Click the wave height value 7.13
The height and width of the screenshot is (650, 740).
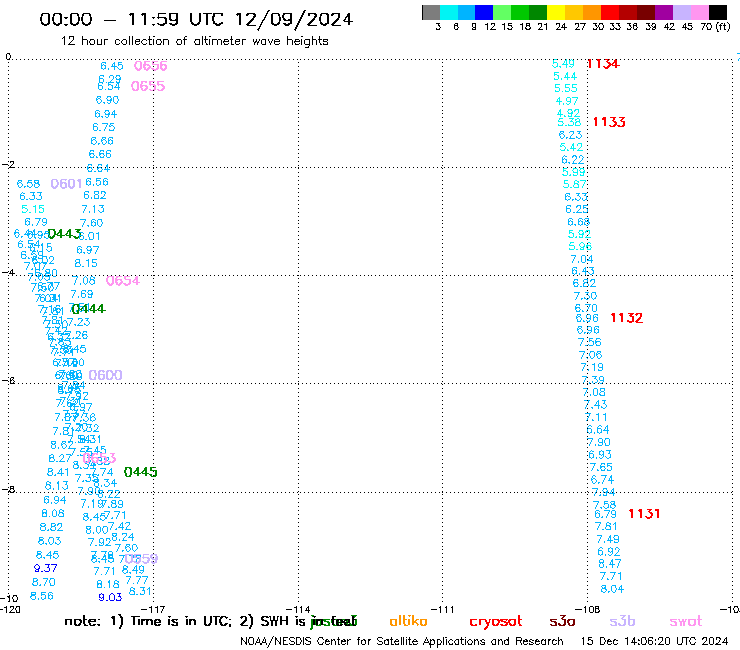93,209
